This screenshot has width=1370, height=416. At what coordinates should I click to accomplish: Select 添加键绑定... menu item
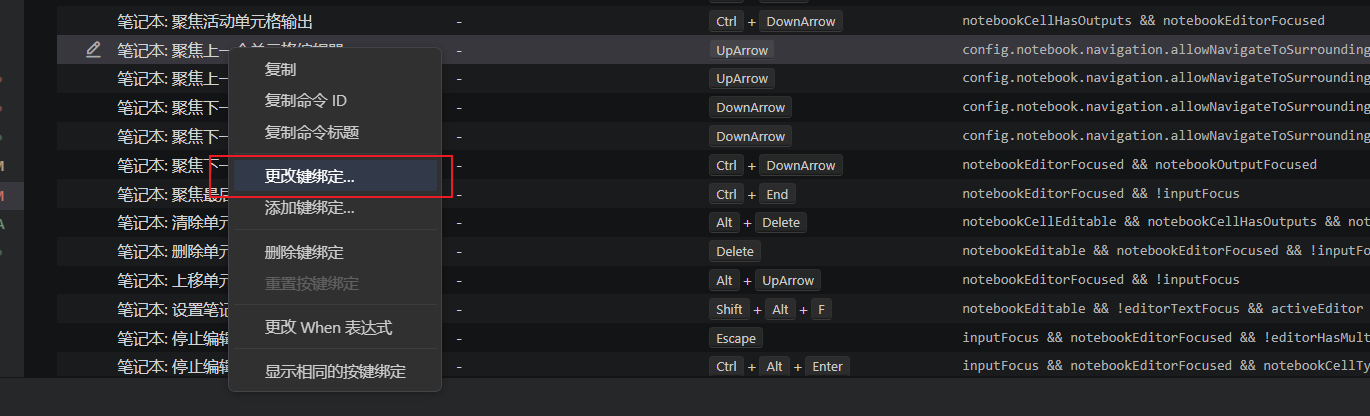(x=309, y=208)
